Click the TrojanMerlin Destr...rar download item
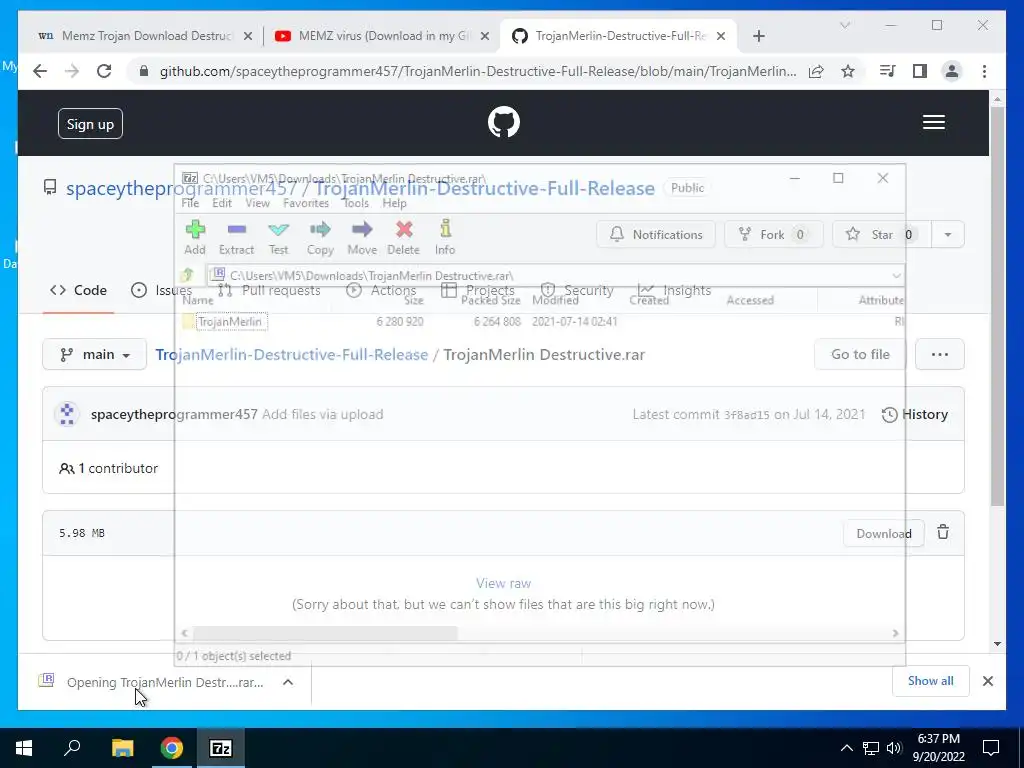 pos(165,682)
